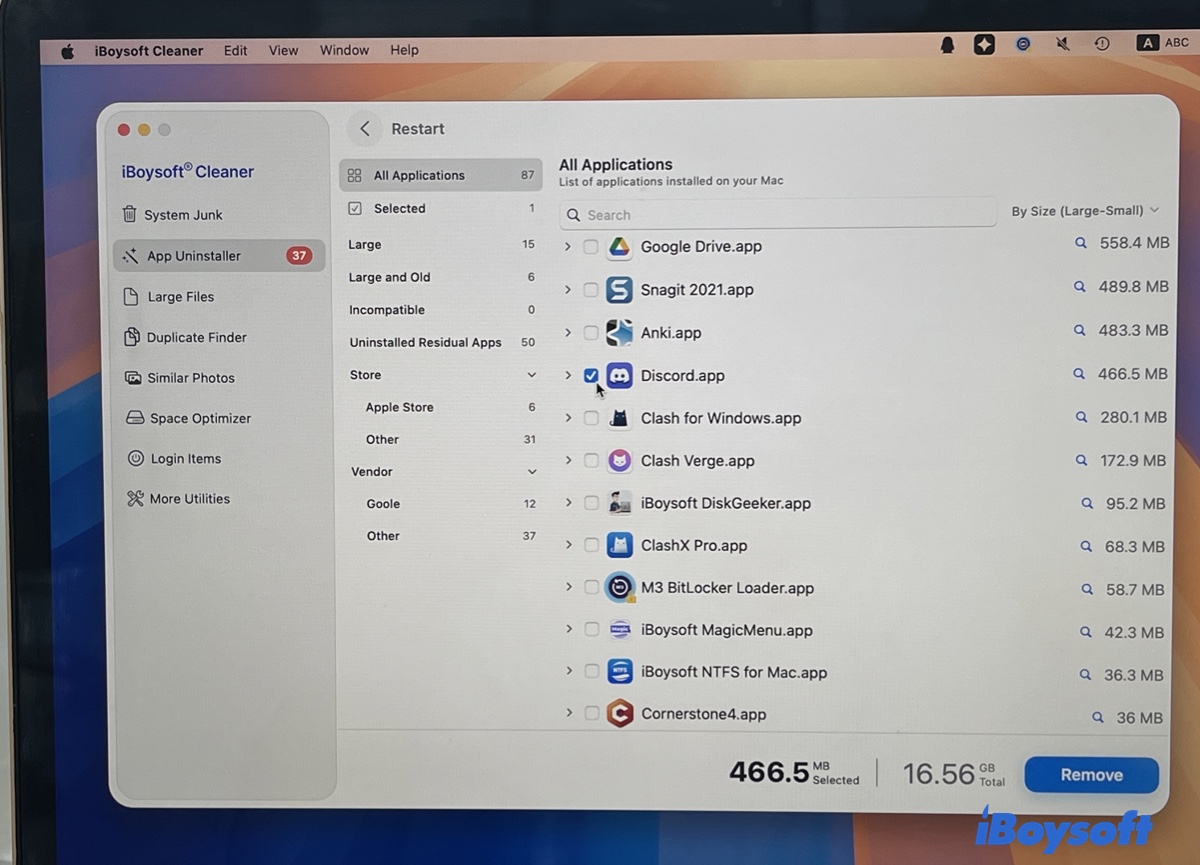Expand the Snagit 2021.app row

[x=568, y=289]
